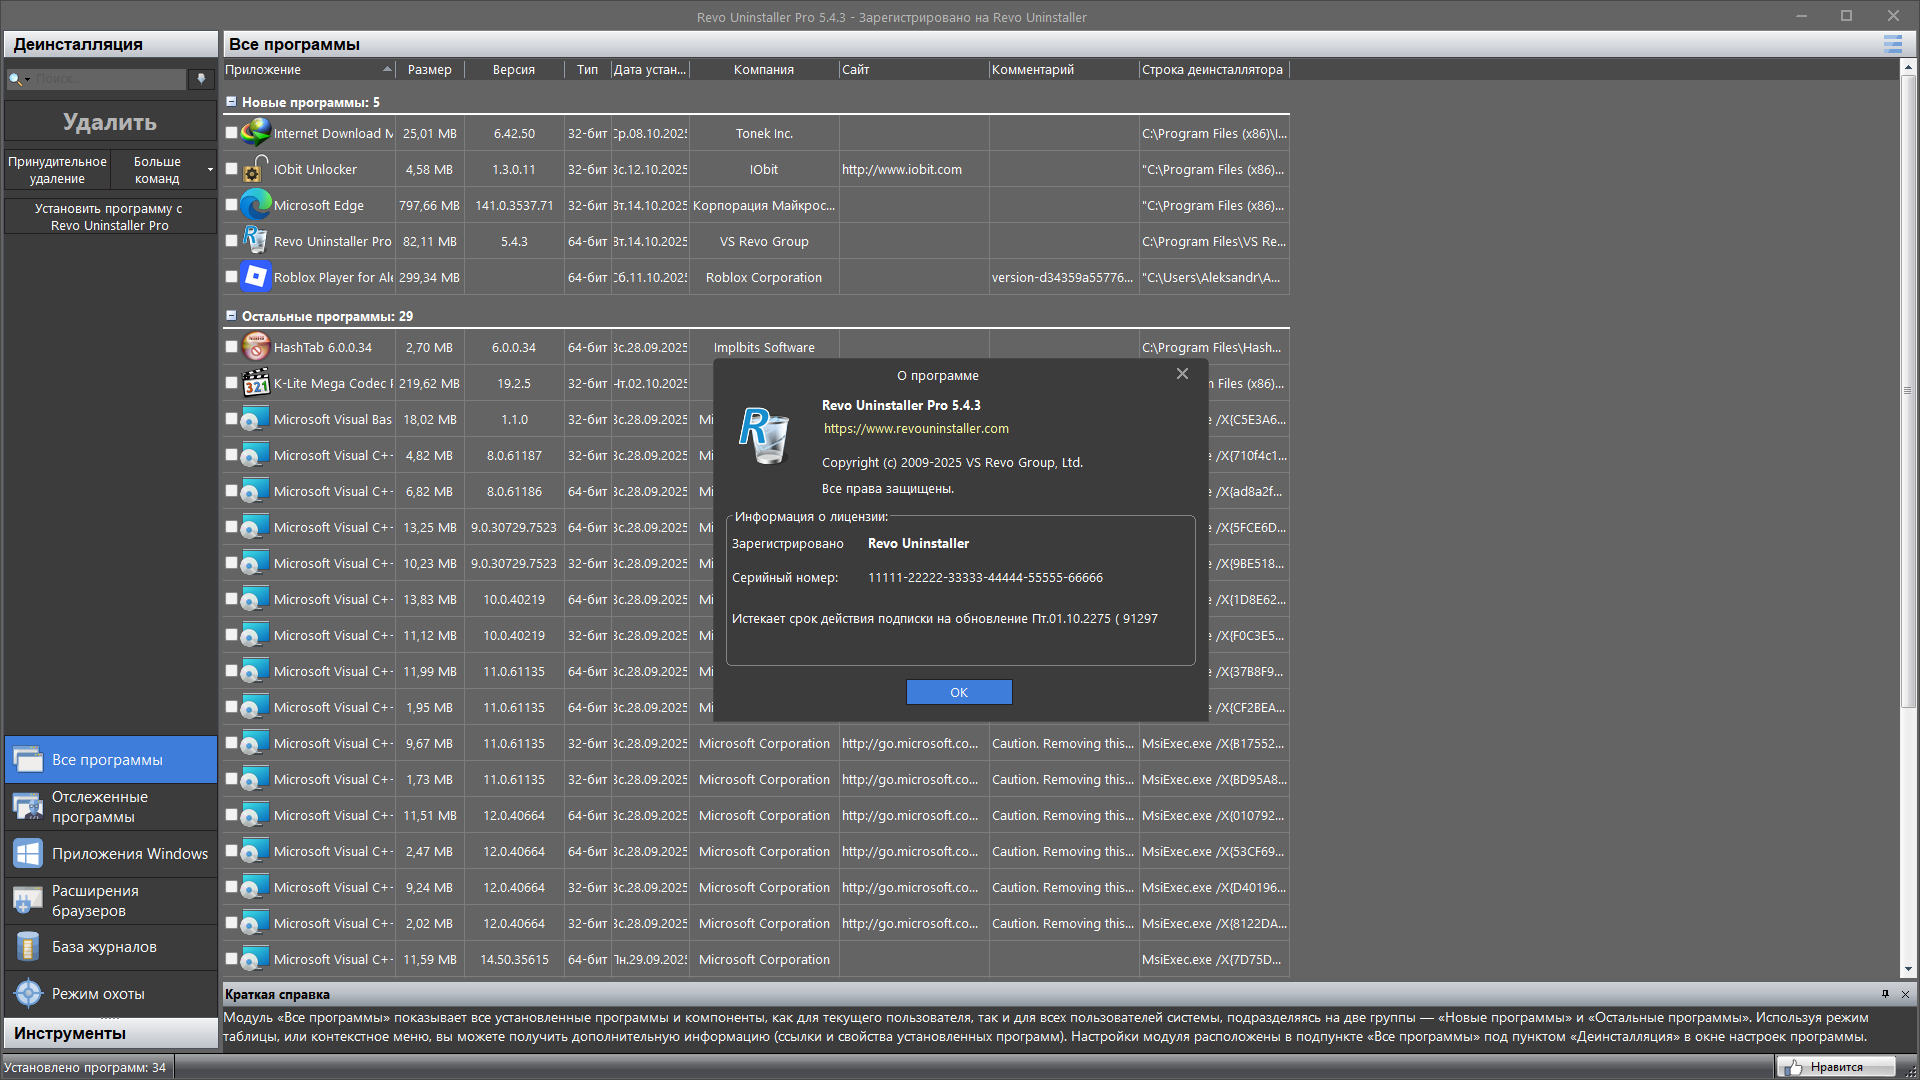Collapse the "Новые программы" group
Viewport: 1920px width, 1080px height.
tap(231, 102)
